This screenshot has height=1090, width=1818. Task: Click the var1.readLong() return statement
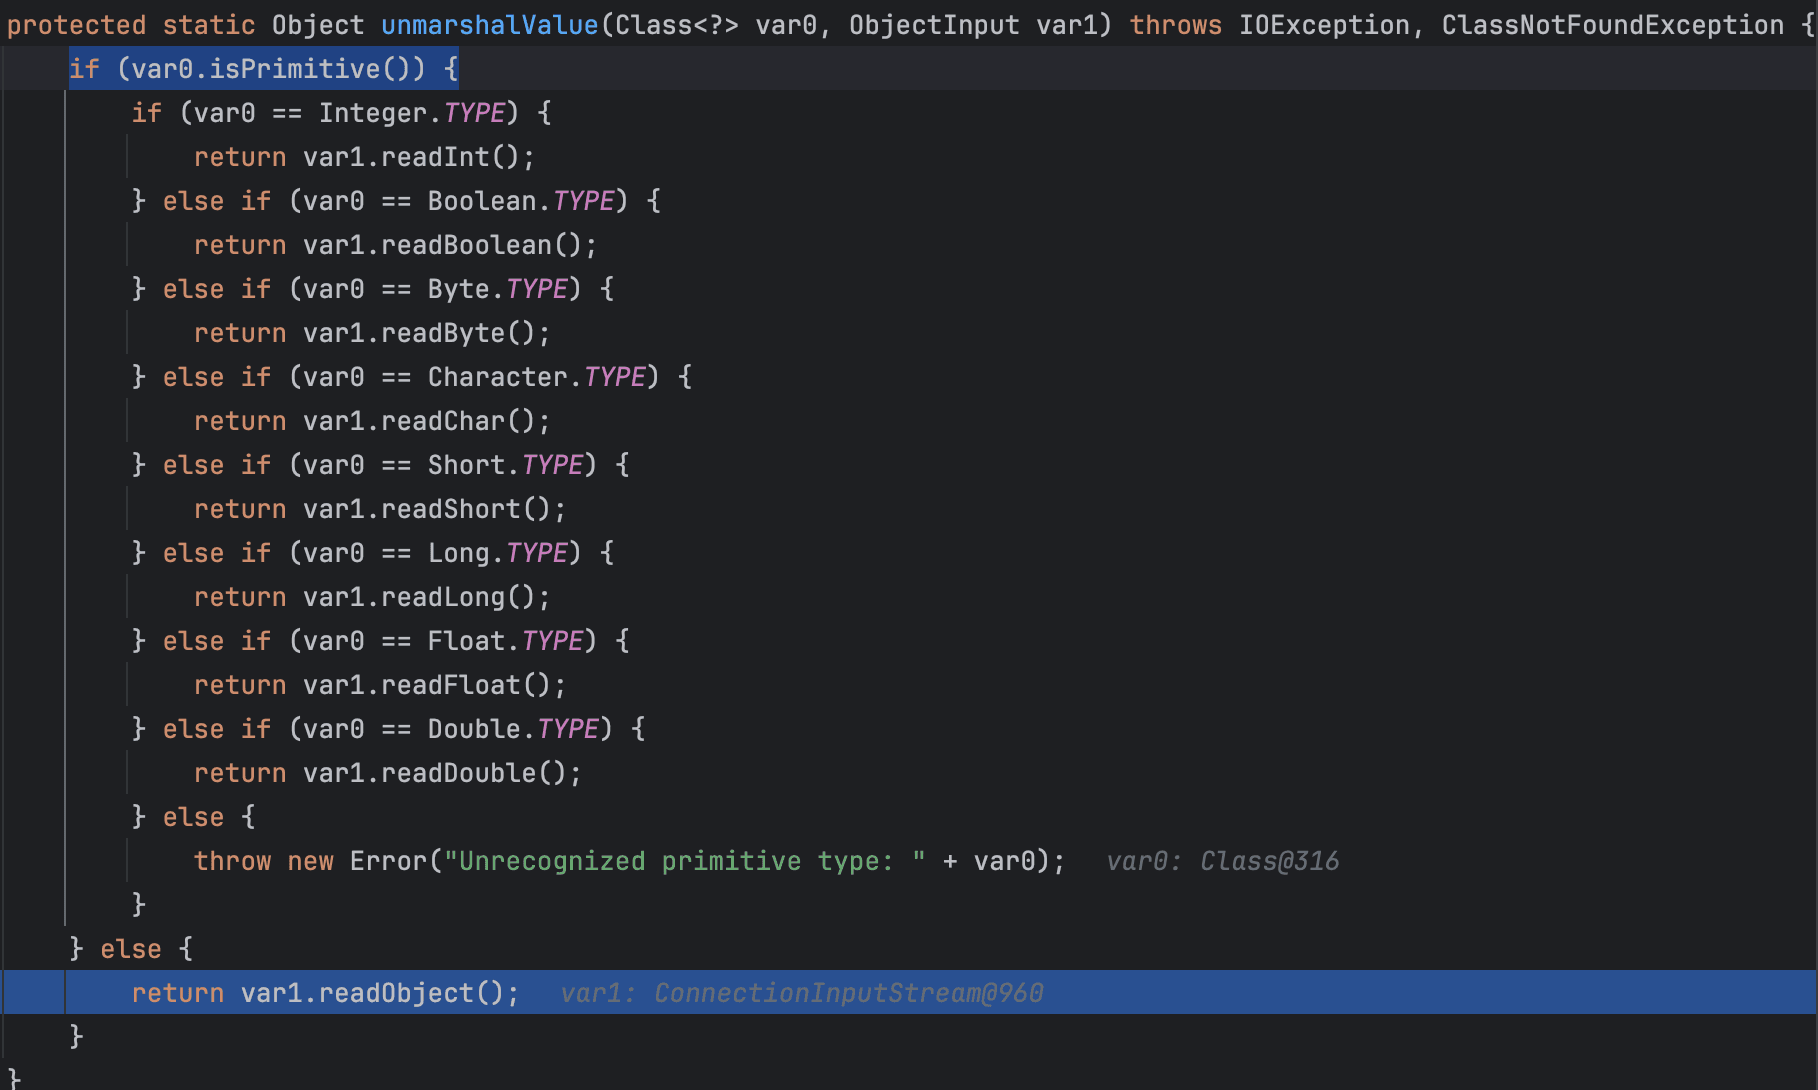[x=372, y=597]
